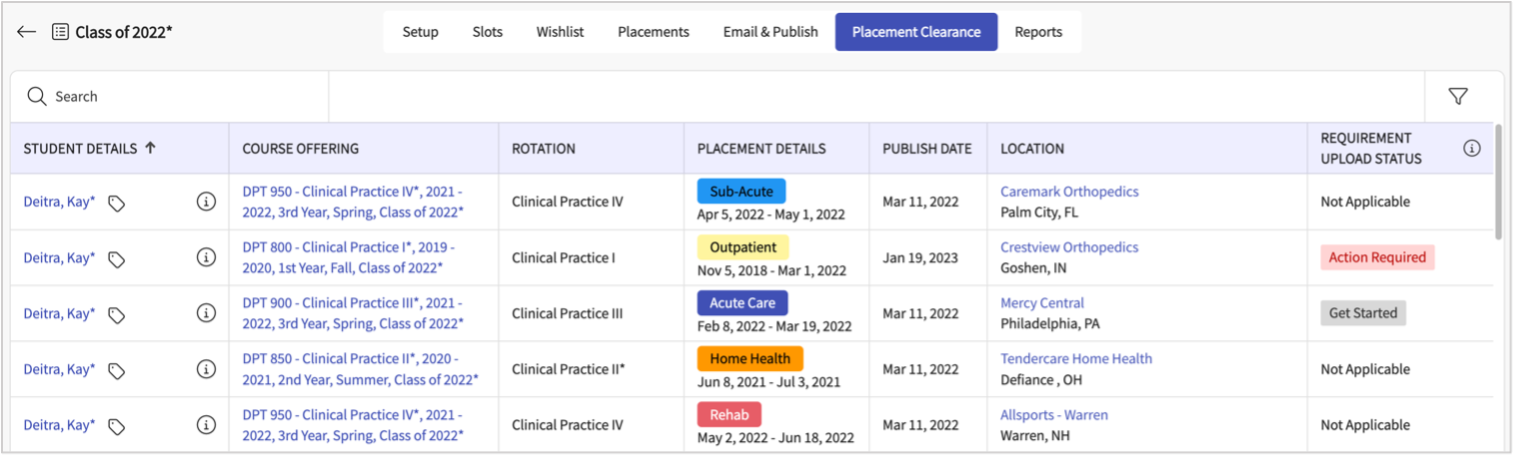The image size is (1515, 458).
Task: Go to the Wishlist tab
Action: pos(560,32)
